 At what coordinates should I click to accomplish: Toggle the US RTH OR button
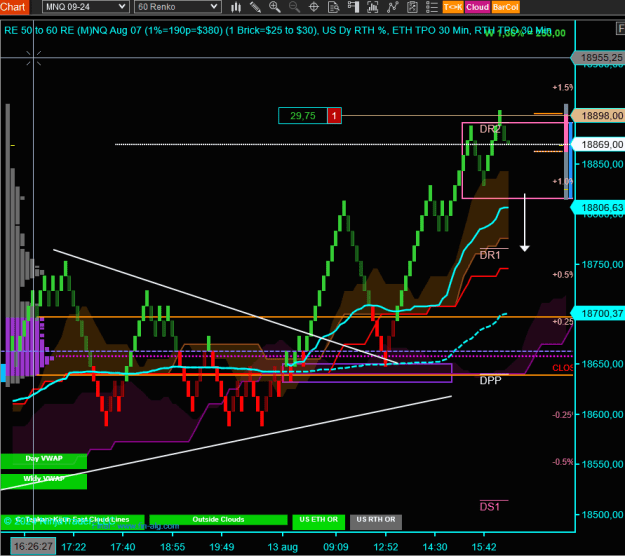[376, 521]
